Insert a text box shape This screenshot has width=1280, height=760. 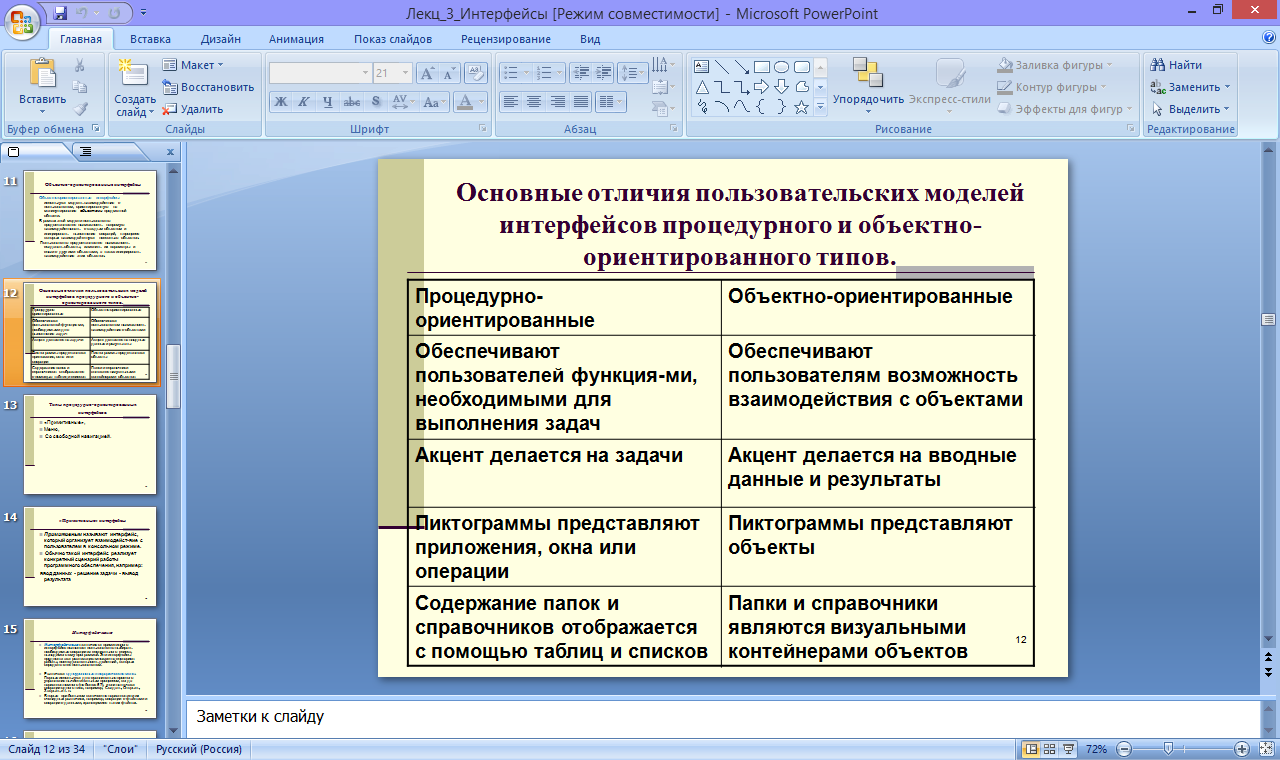702,66
